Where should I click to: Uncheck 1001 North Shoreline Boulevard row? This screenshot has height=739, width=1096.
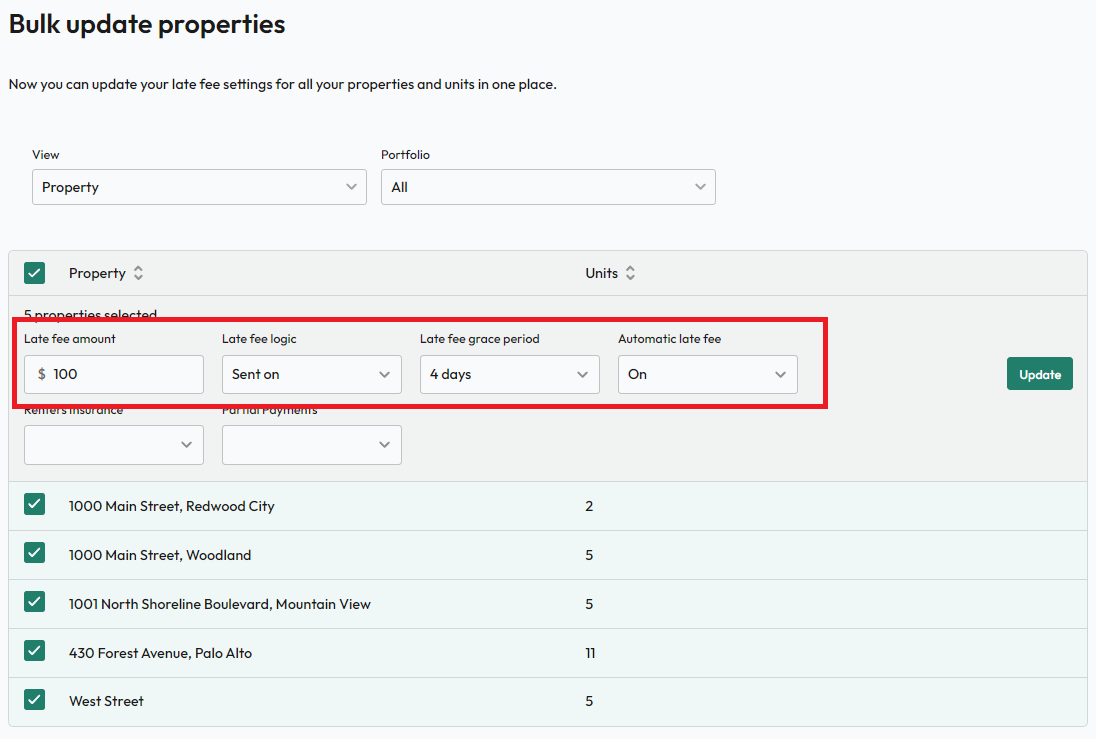point(34,602)
